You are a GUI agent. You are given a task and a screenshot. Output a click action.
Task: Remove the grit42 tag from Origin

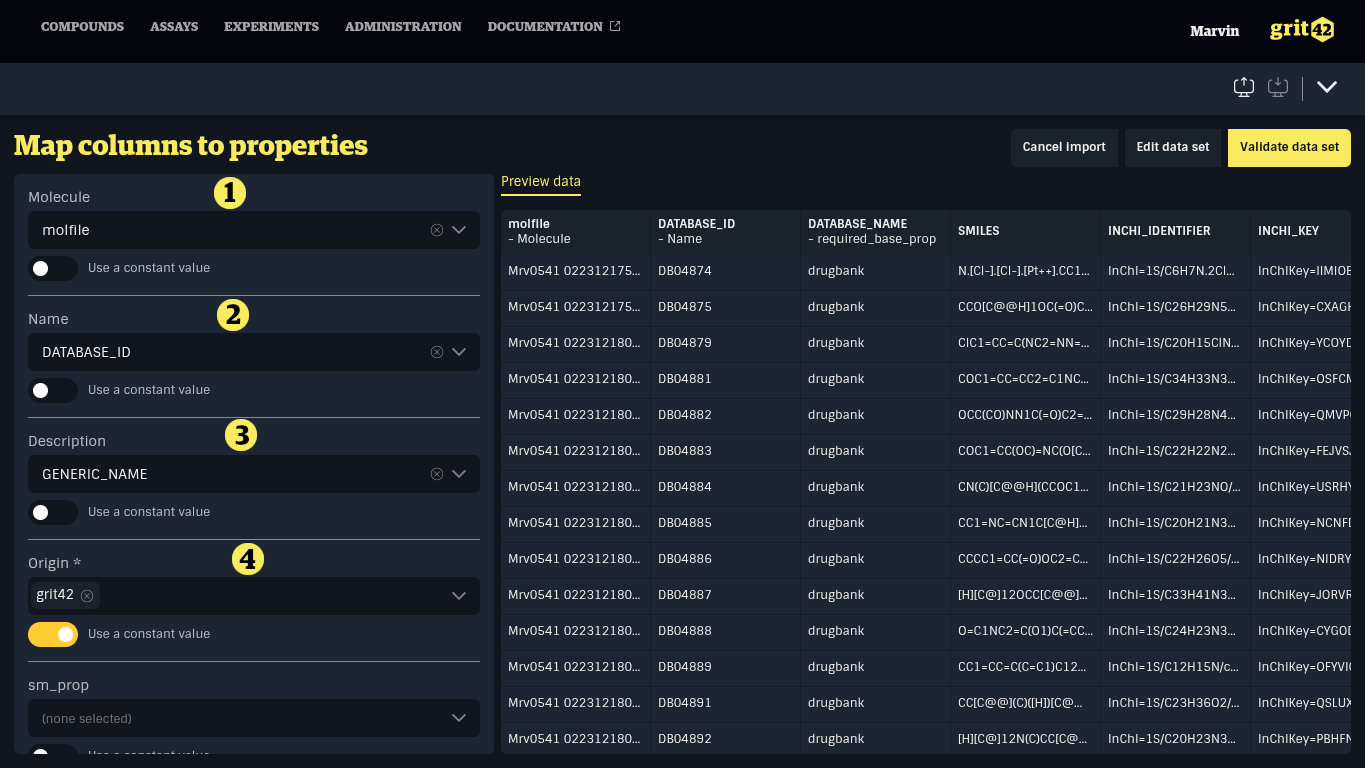87,595
